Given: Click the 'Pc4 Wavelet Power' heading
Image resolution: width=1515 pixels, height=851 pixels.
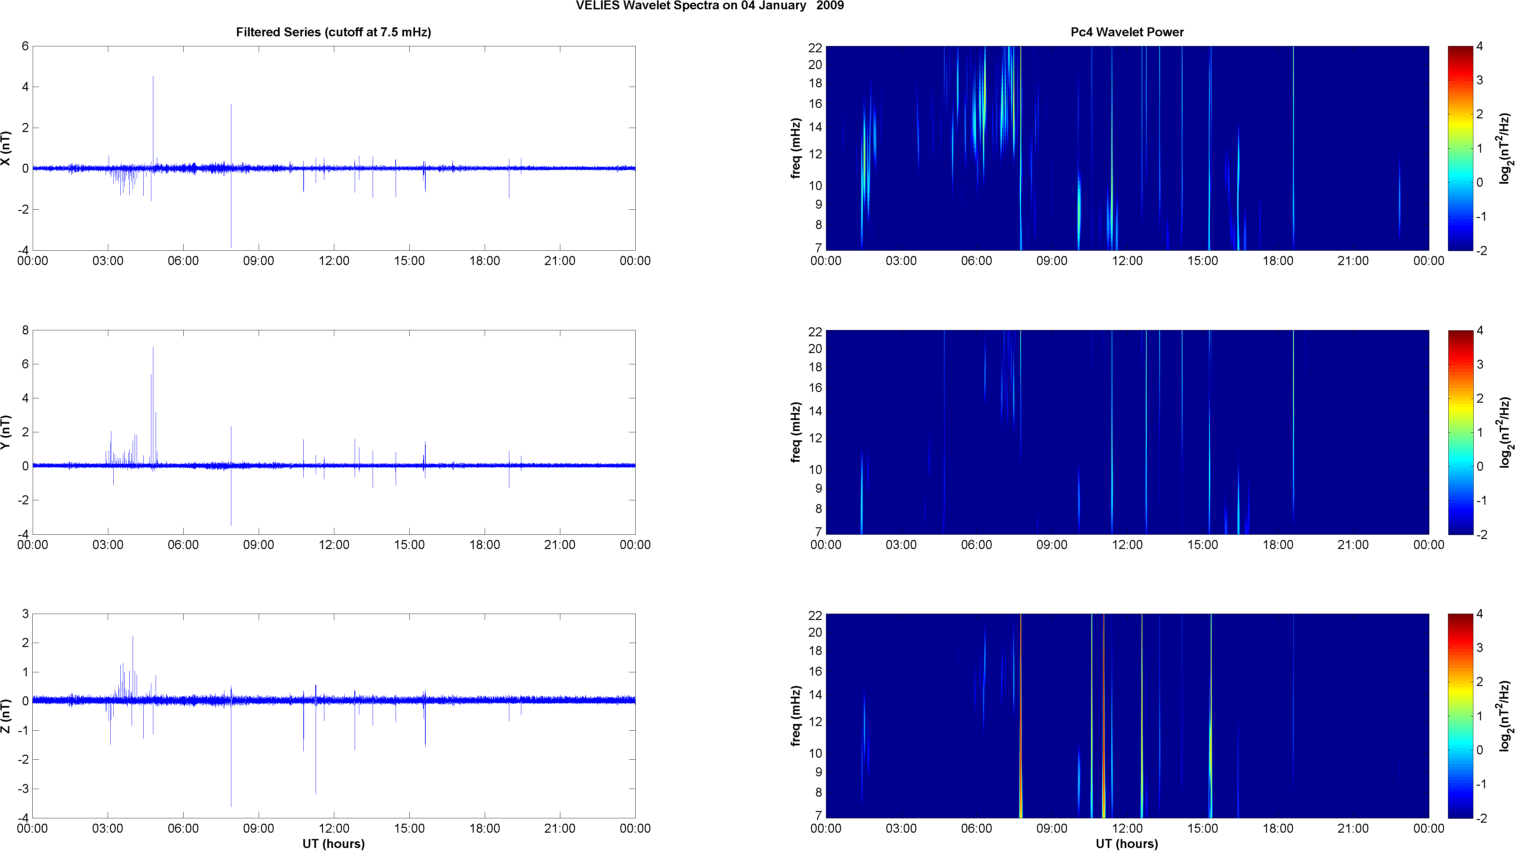Looking at the screenshot, I should pyautogui.click(x=1126, y=32).
